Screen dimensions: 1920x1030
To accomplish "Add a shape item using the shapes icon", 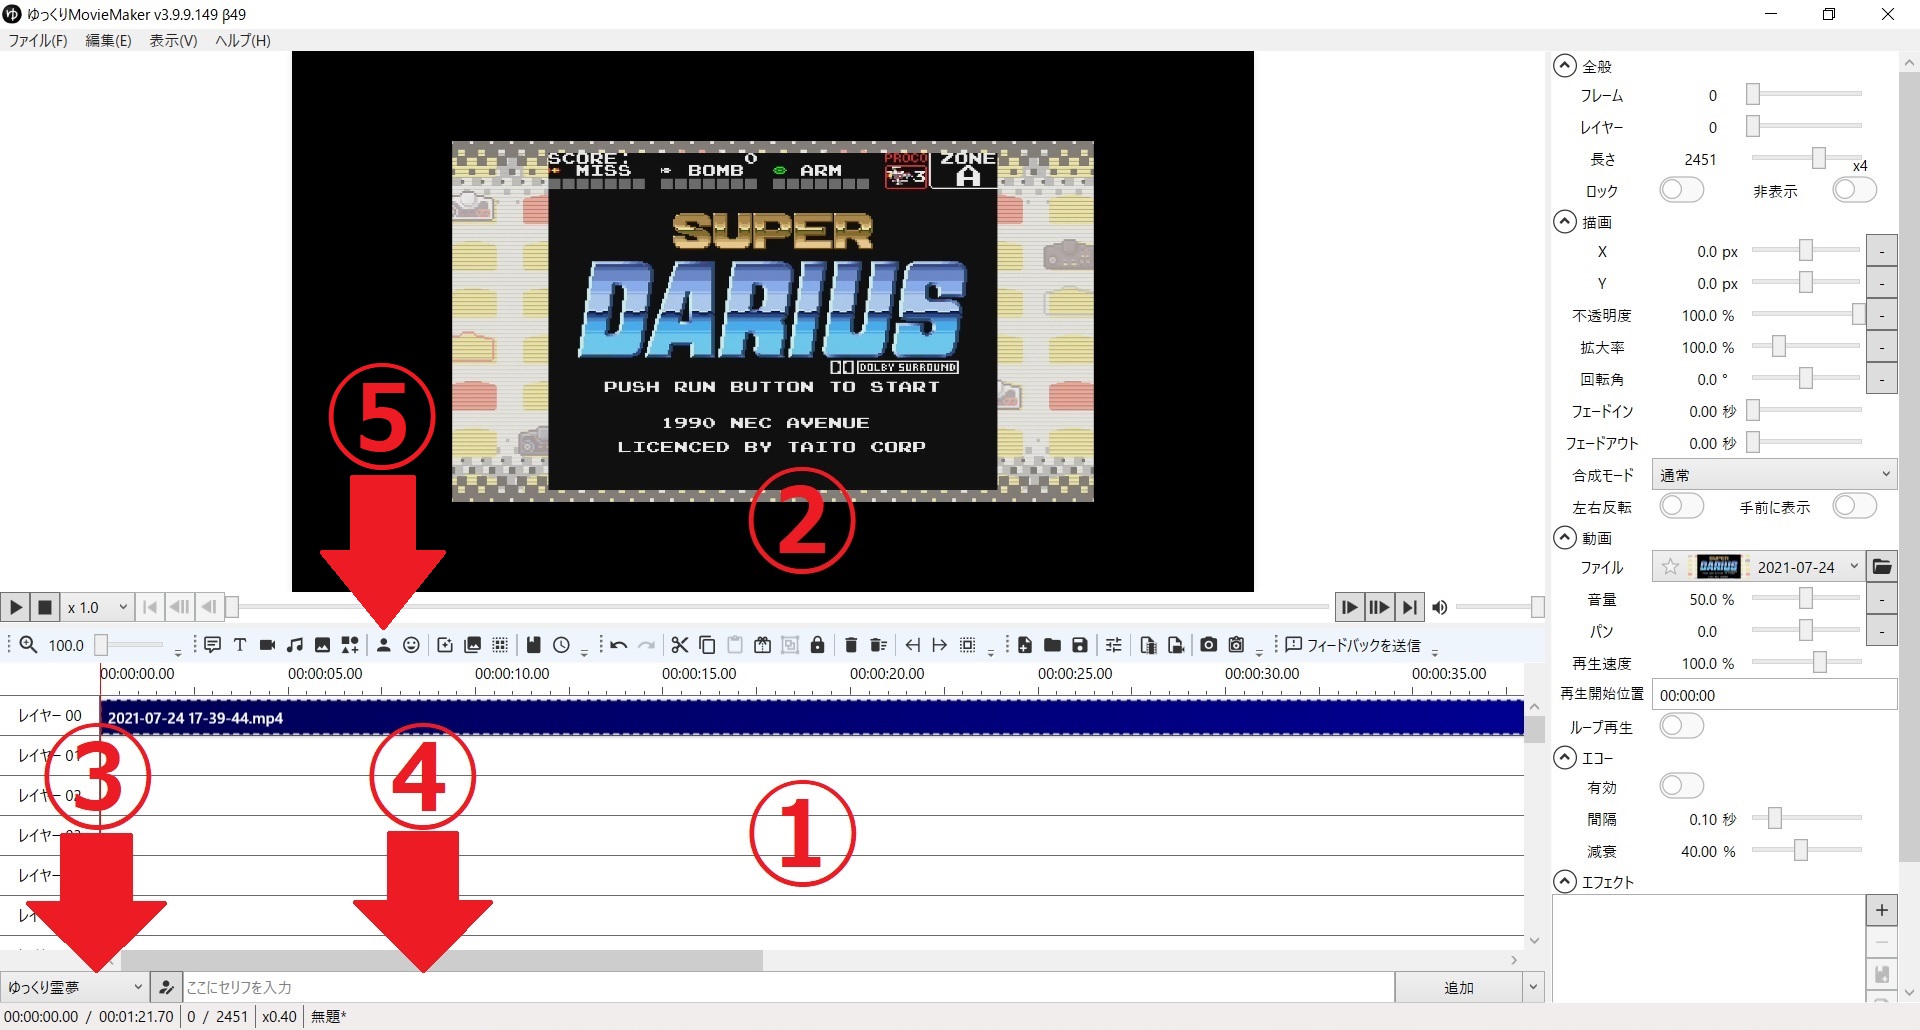I will point(350,645).
